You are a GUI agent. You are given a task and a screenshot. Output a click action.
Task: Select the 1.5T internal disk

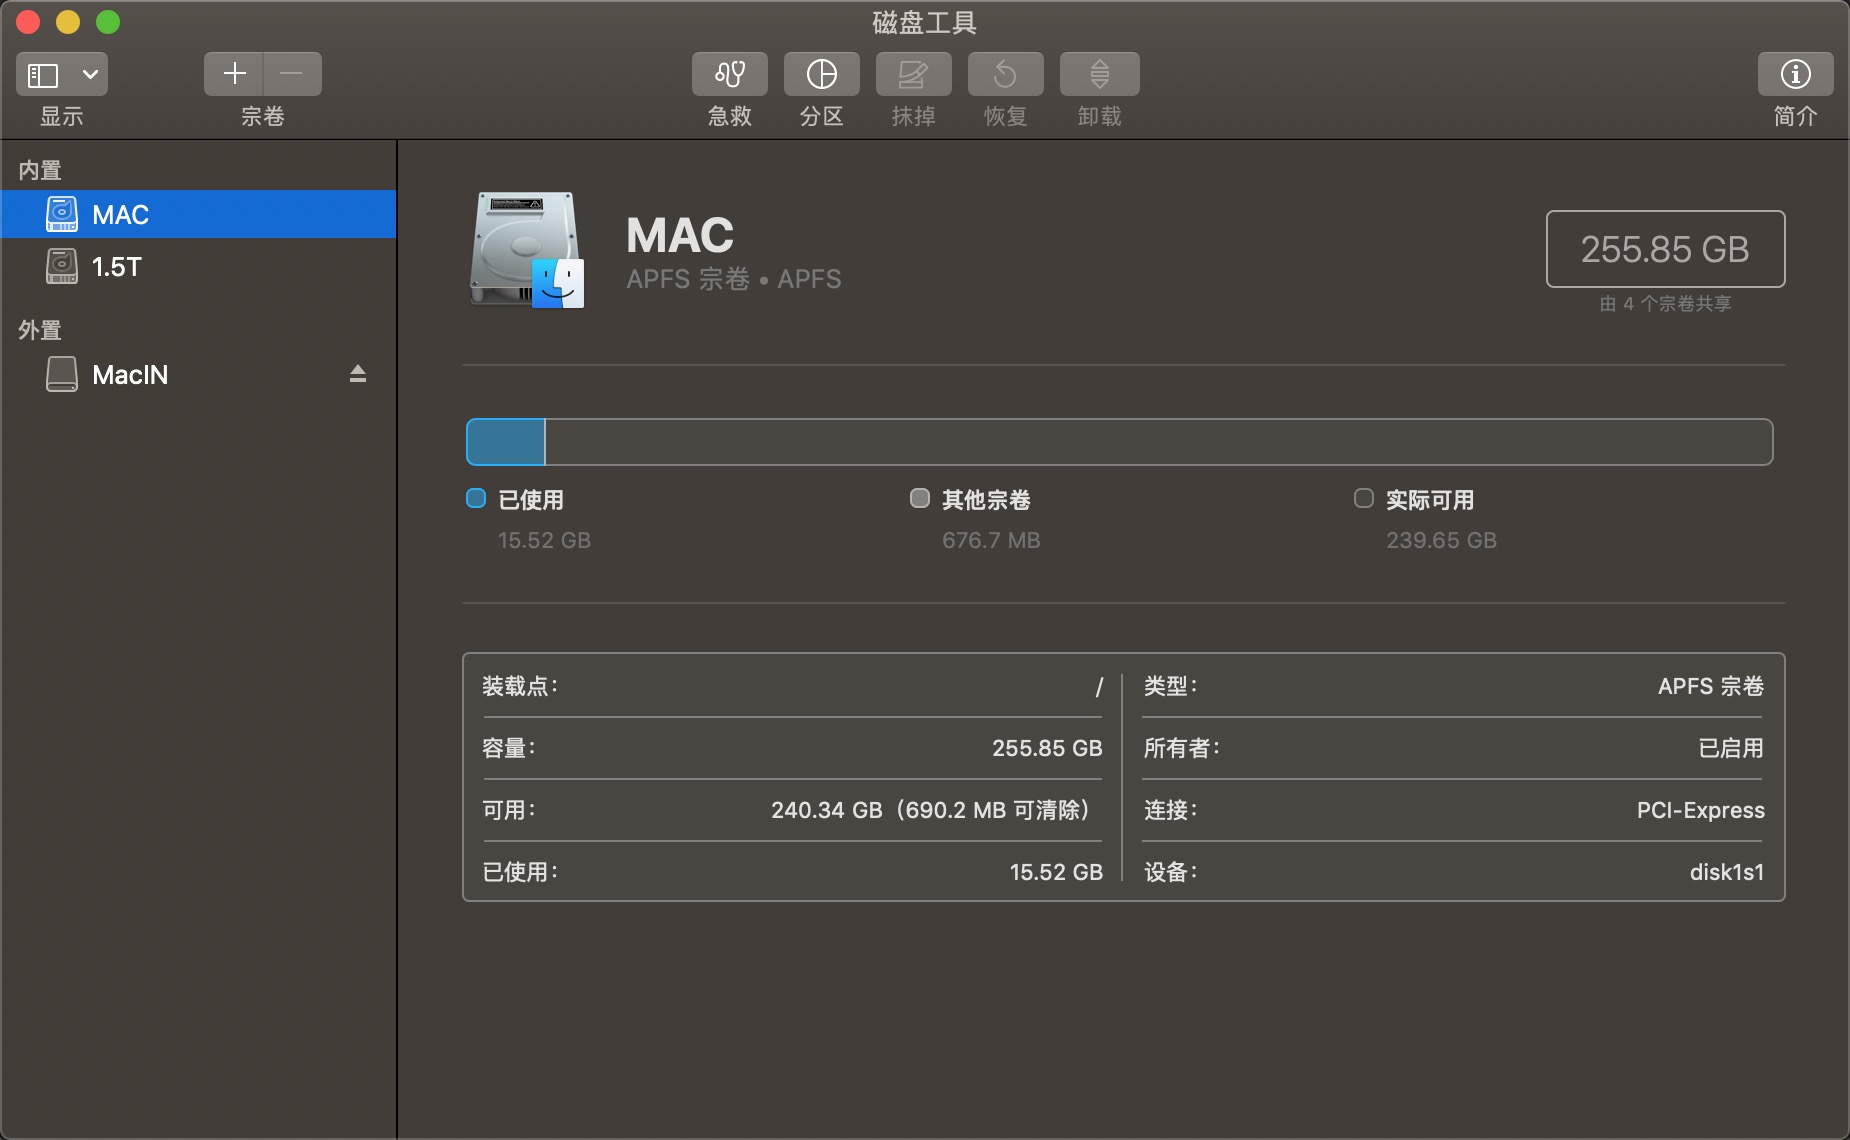click(x=116, y=267)
